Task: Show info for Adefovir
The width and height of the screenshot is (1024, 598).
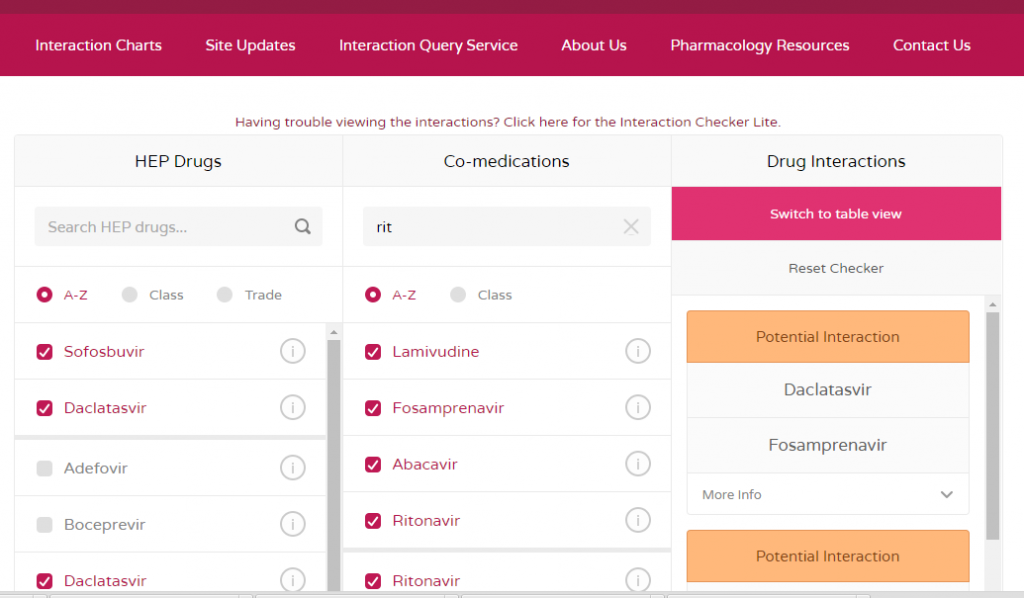Action: tap(292, 468)
